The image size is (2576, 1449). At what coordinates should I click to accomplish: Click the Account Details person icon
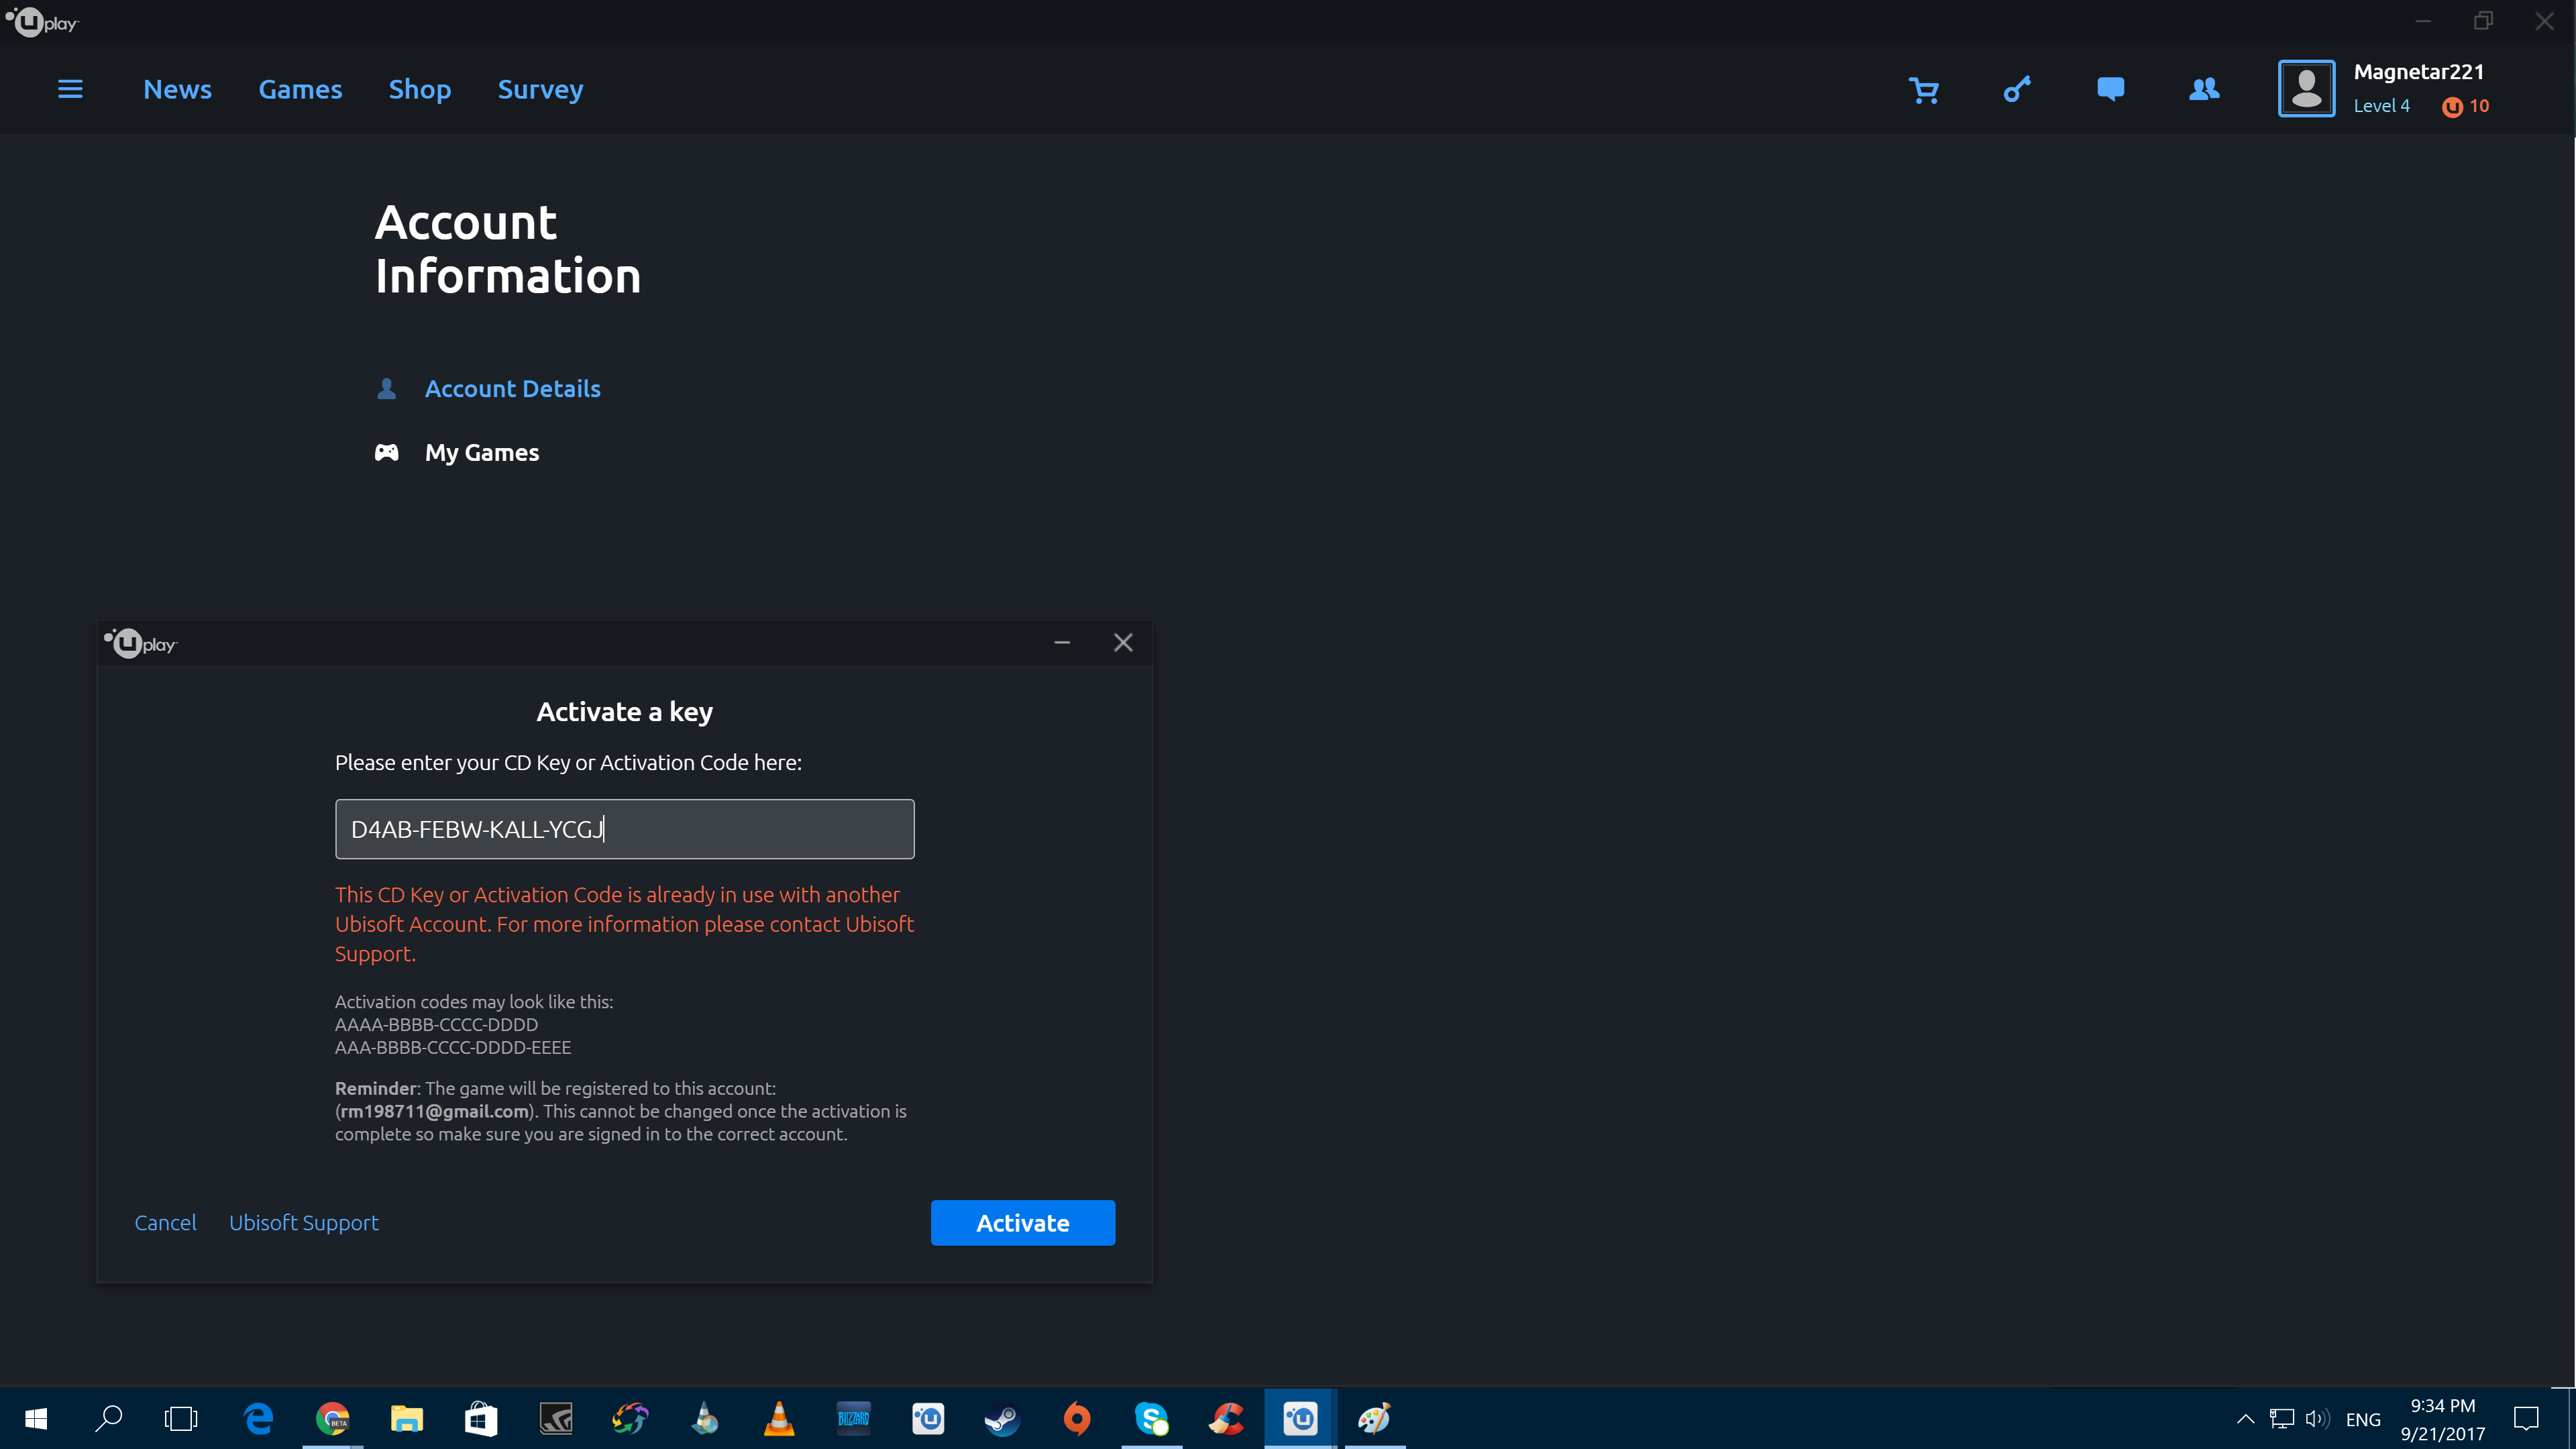(386, 388)
